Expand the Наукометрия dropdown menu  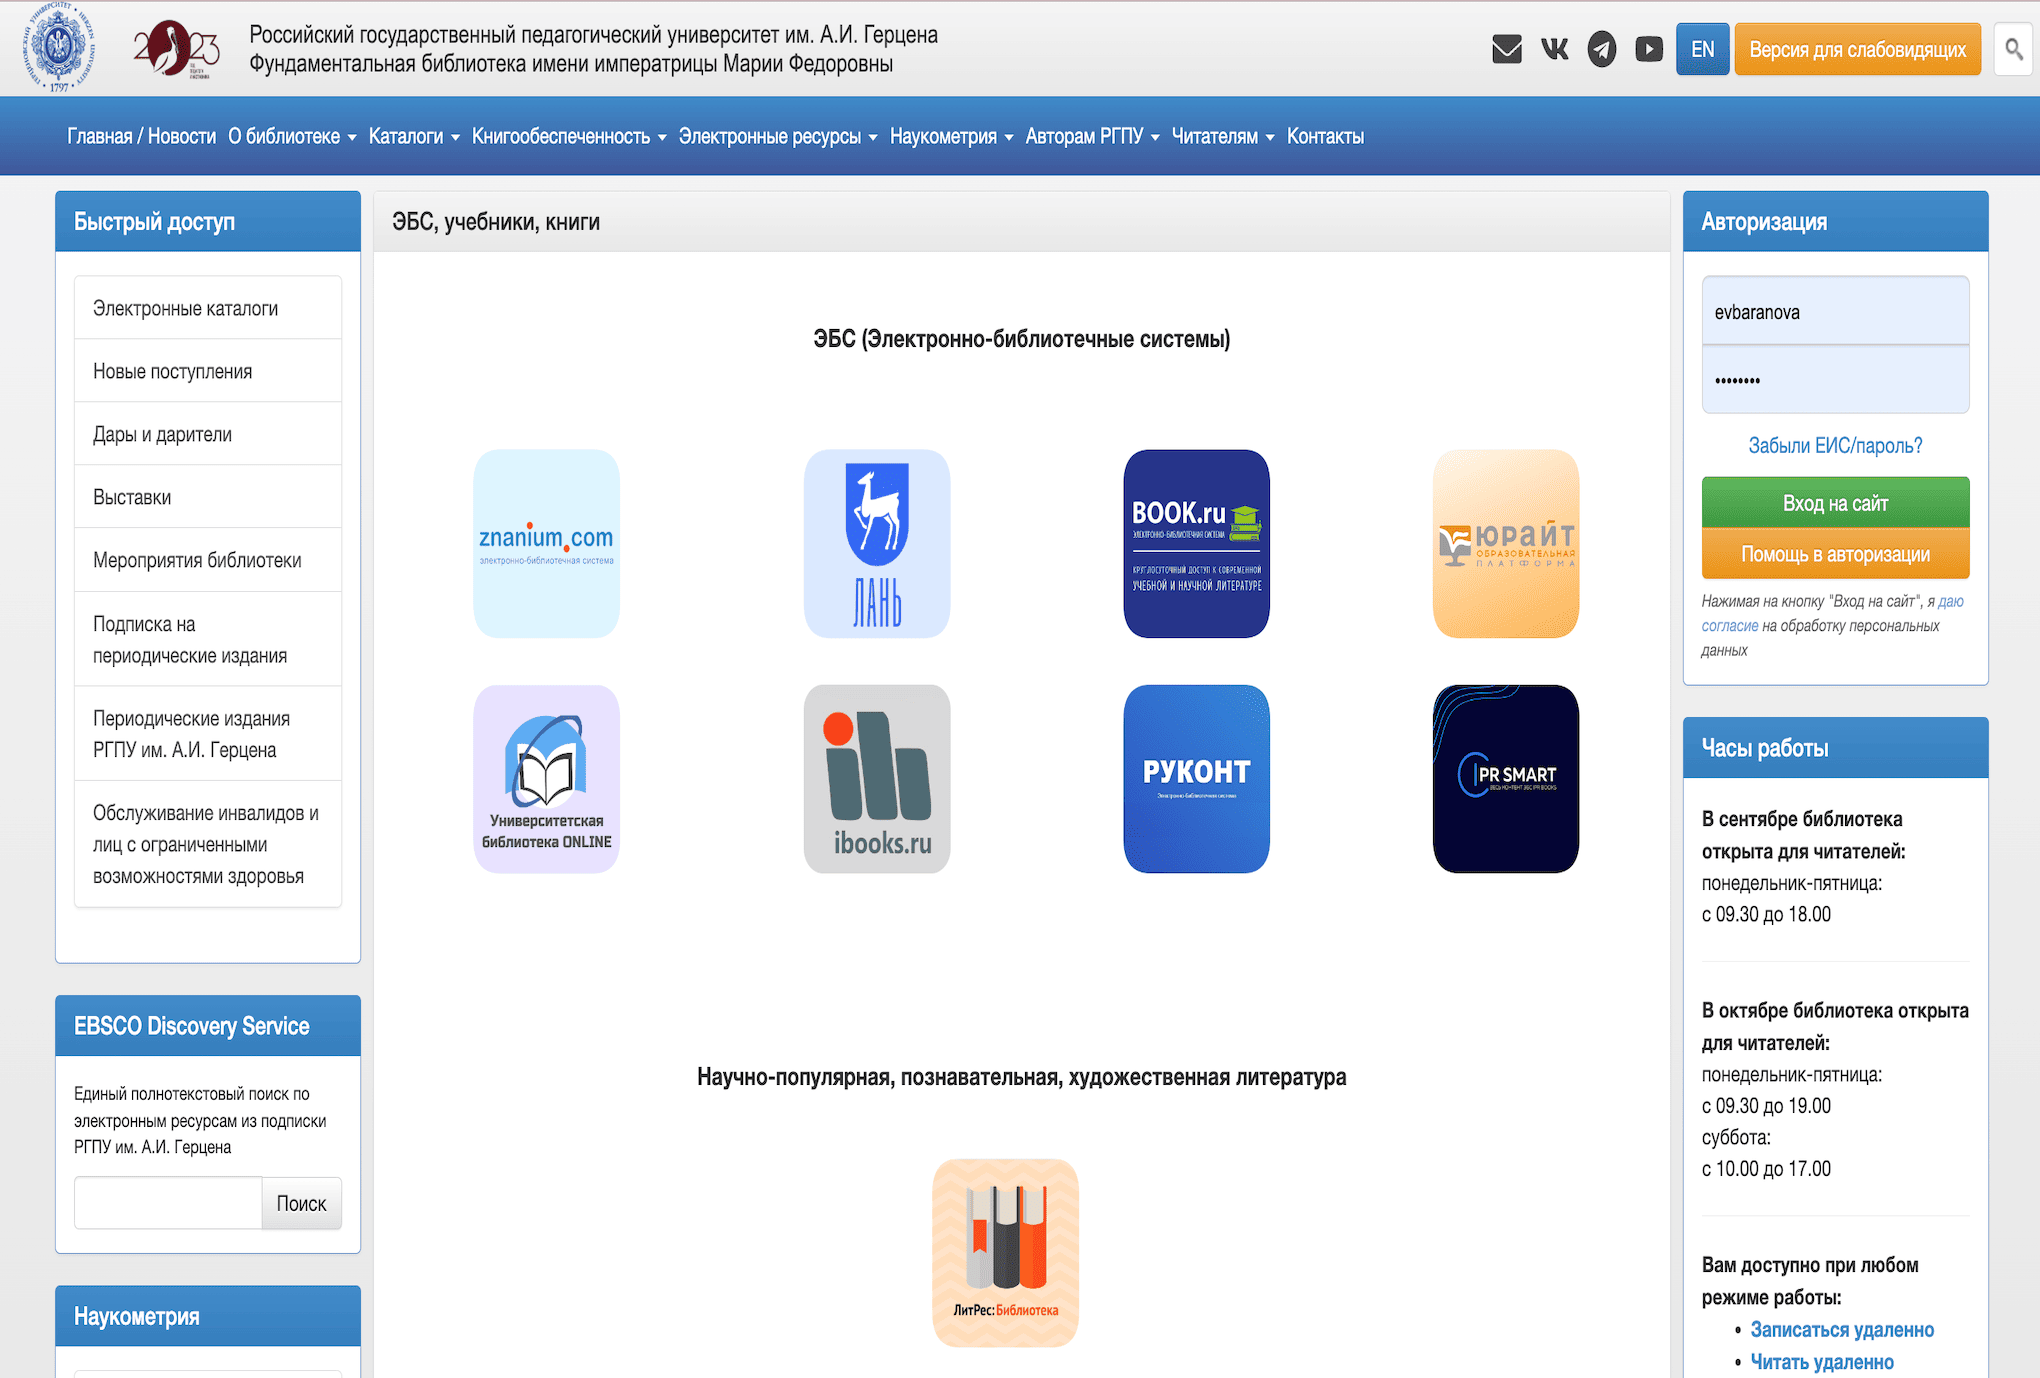pyautogui.click(x=951, y=136)
